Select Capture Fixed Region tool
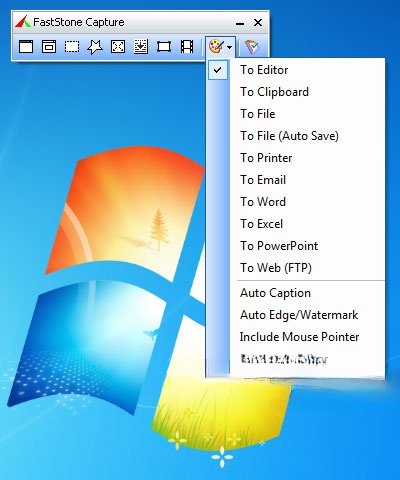The width and height of the screenshot is (400, 480). point(164,47)
